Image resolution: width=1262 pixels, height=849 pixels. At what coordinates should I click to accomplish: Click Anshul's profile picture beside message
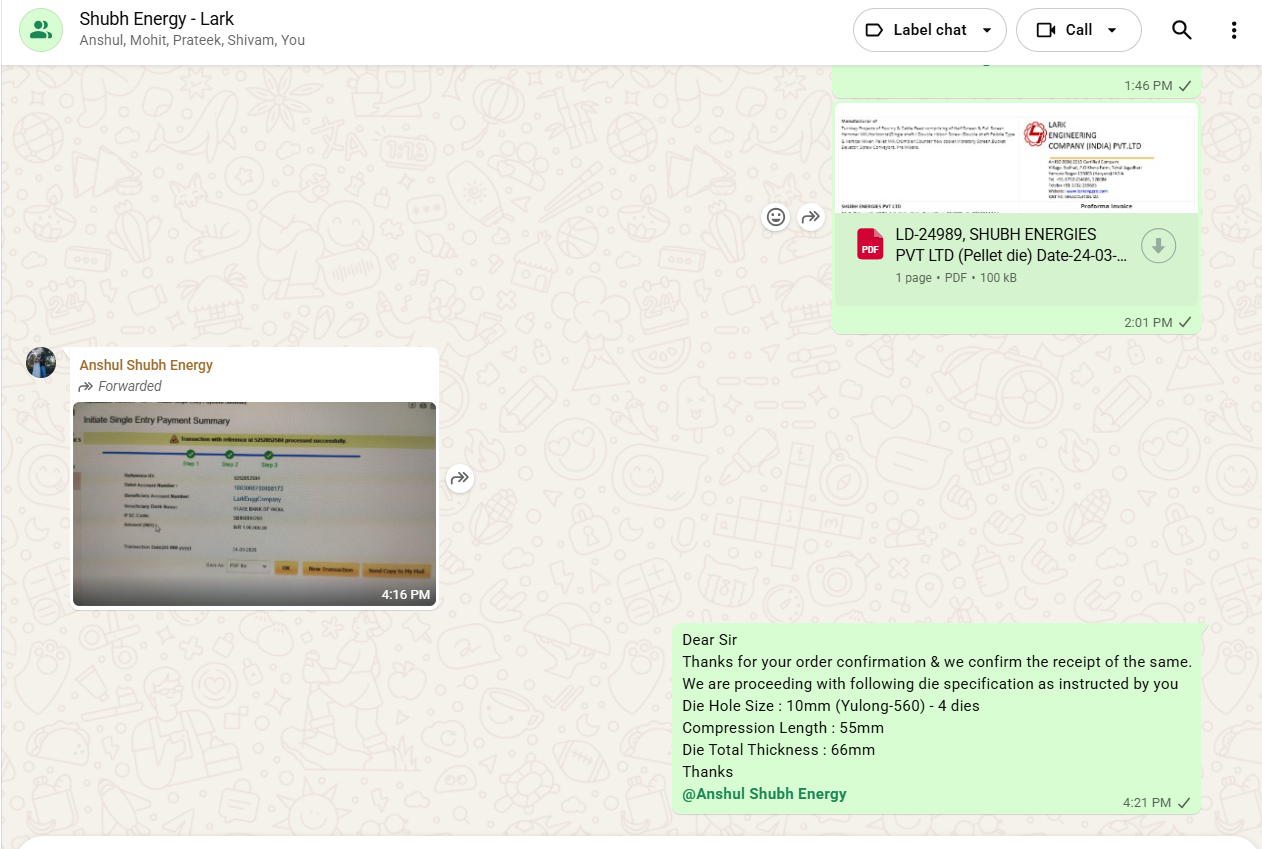point(41,363)
